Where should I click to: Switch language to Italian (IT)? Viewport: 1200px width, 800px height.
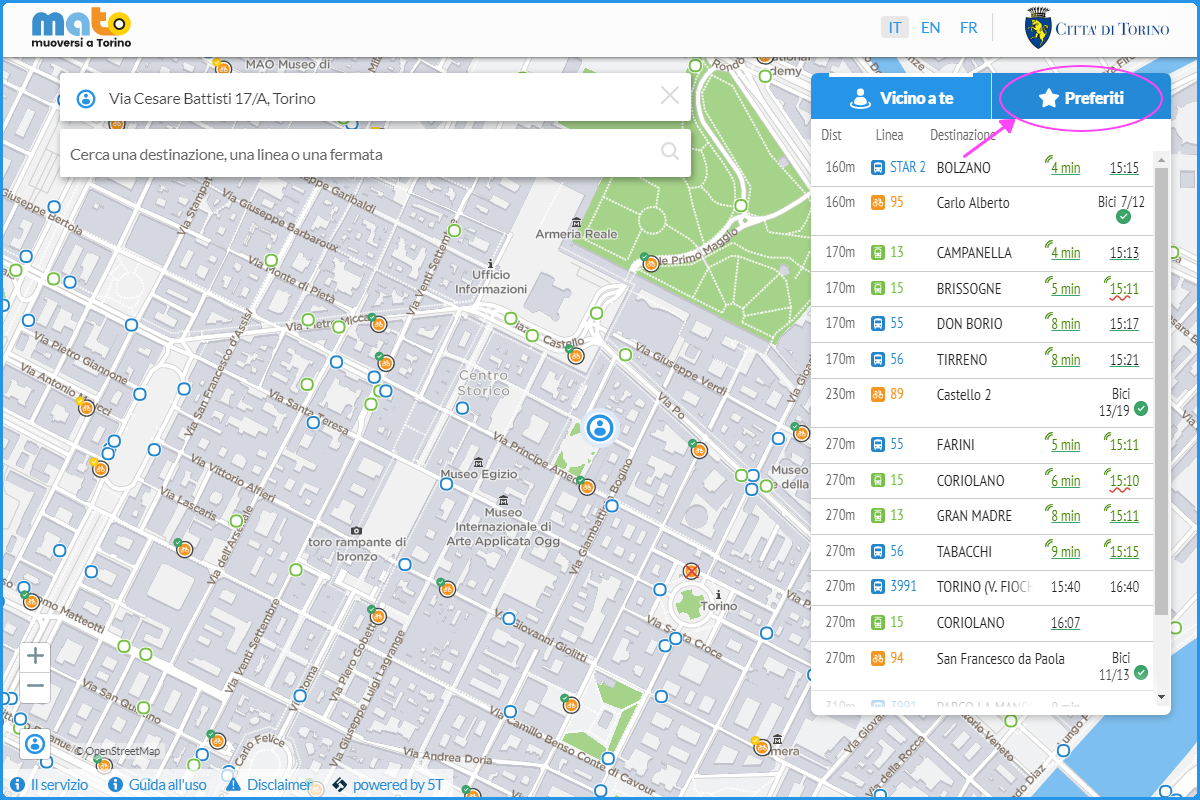click(x=894, y=28)
